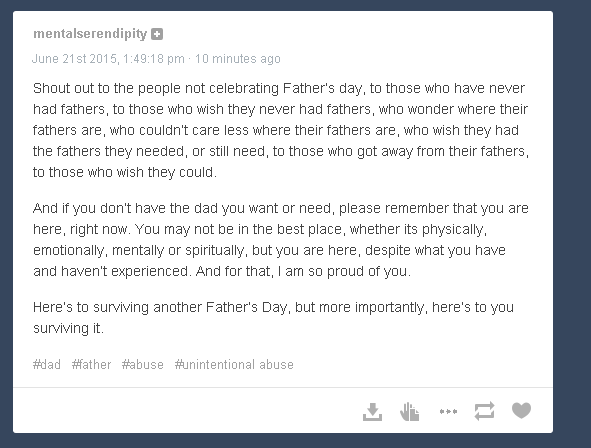Click the text 'to those who wish they could.'
Viewport: 591px width, 448px height.
tap(125, 172)
